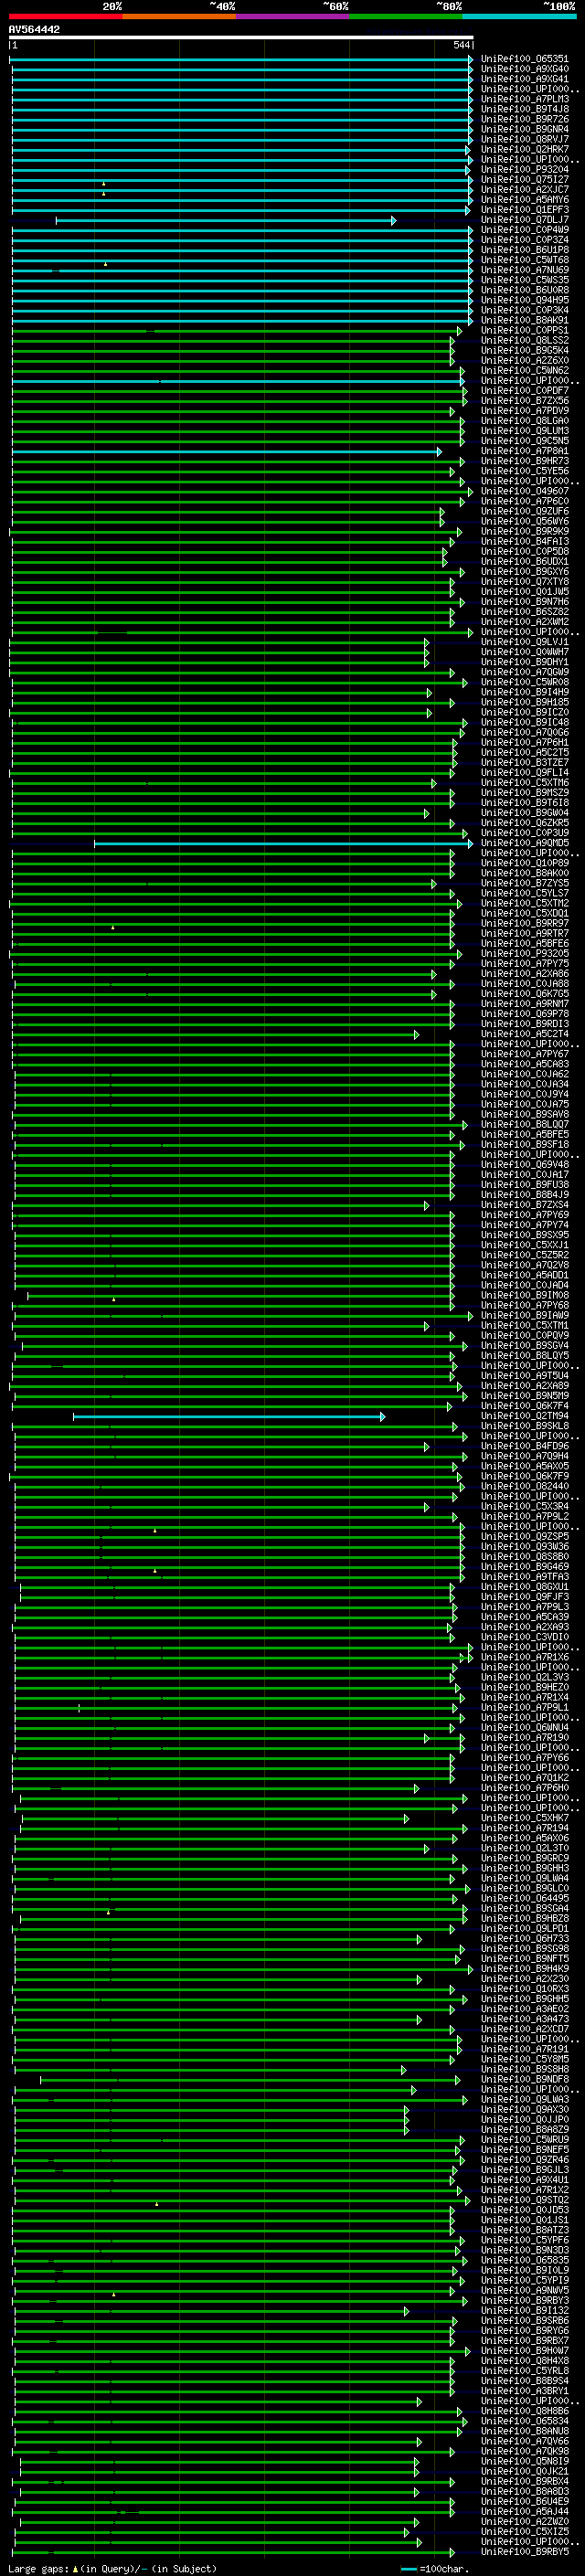Select hit UniRef100_A7PLM3
The image size is (585, 2576).
click(x=524, y=99)
